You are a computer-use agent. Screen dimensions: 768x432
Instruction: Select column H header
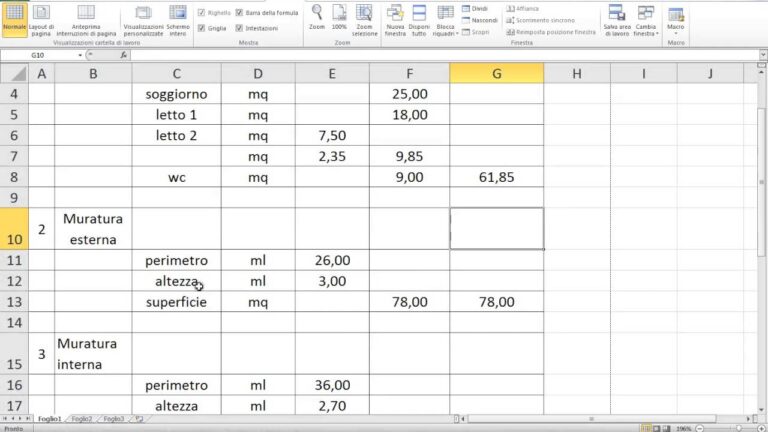[577, 74]
